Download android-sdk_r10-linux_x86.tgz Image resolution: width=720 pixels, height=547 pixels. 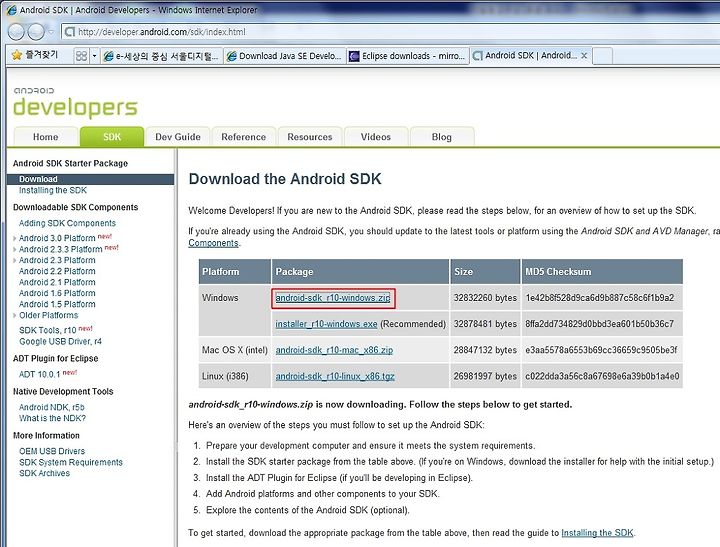pos(335,376)
